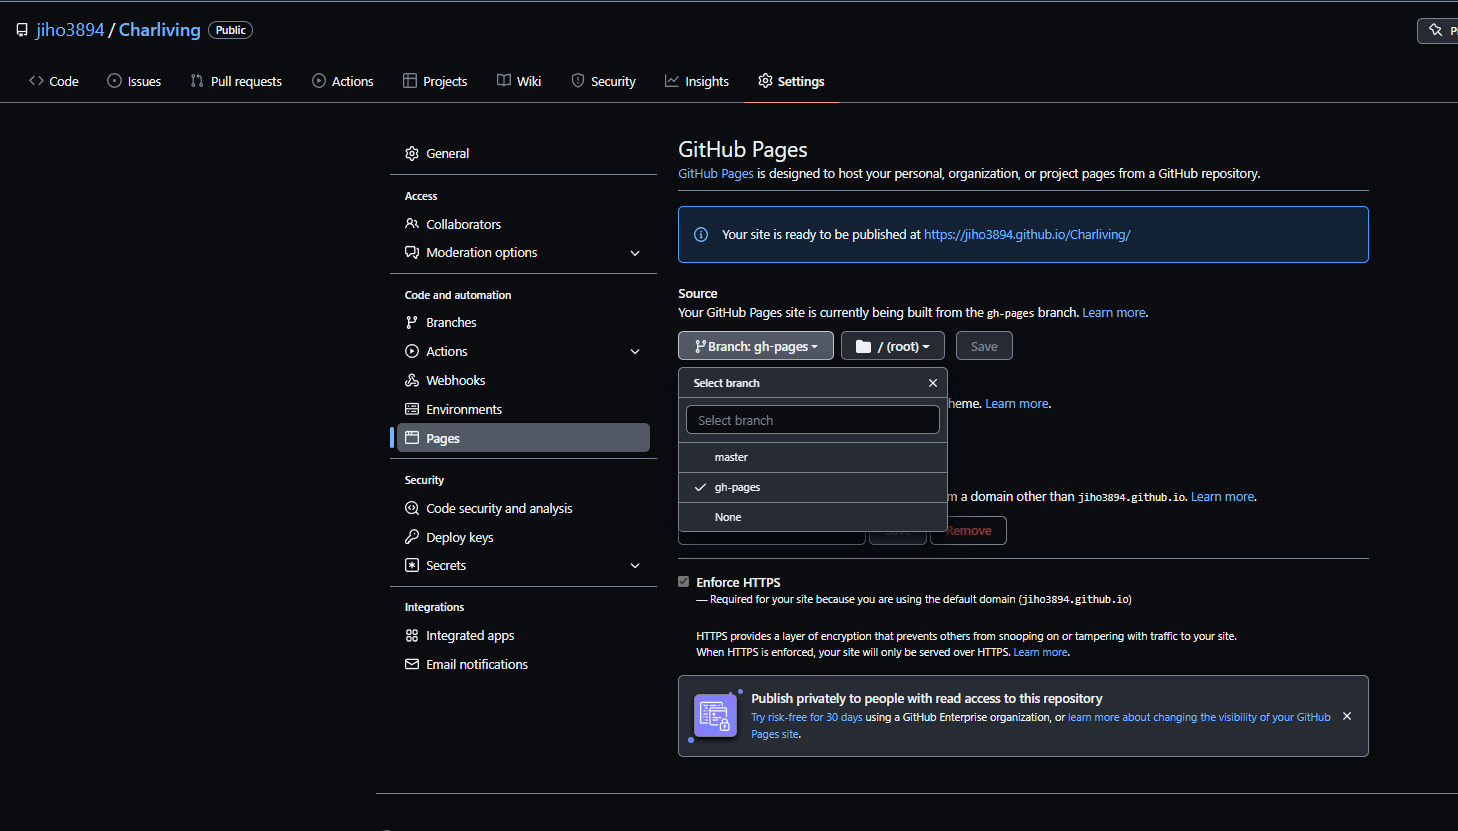Image resolution: width=1458 pixels, height=831 pixels.
Task: Open the Insights tab
Action: pyautogui.click(x=697, y=81)
